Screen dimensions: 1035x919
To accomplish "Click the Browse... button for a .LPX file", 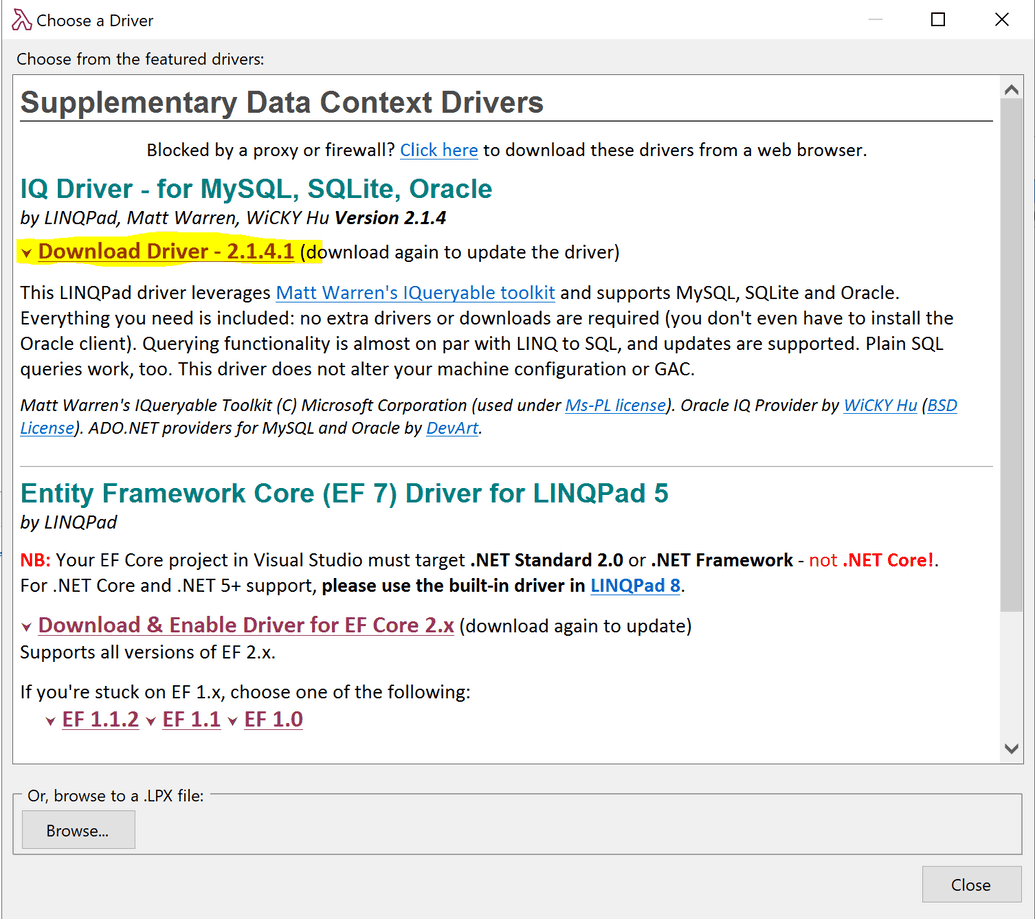I will tap(77, 829).
